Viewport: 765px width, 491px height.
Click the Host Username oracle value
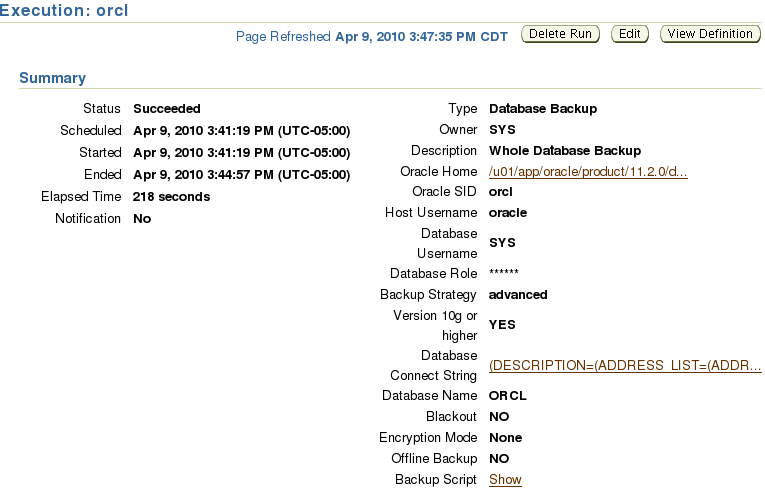point(508,213)
